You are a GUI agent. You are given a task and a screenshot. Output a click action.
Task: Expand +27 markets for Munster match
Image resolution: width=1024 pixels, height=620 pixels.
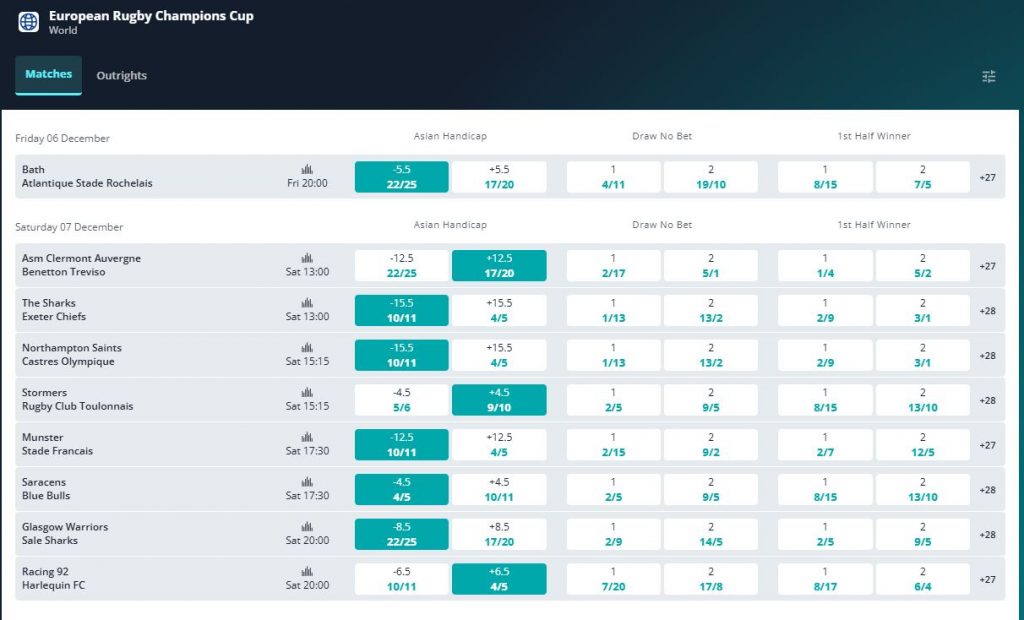click(987, 445)
